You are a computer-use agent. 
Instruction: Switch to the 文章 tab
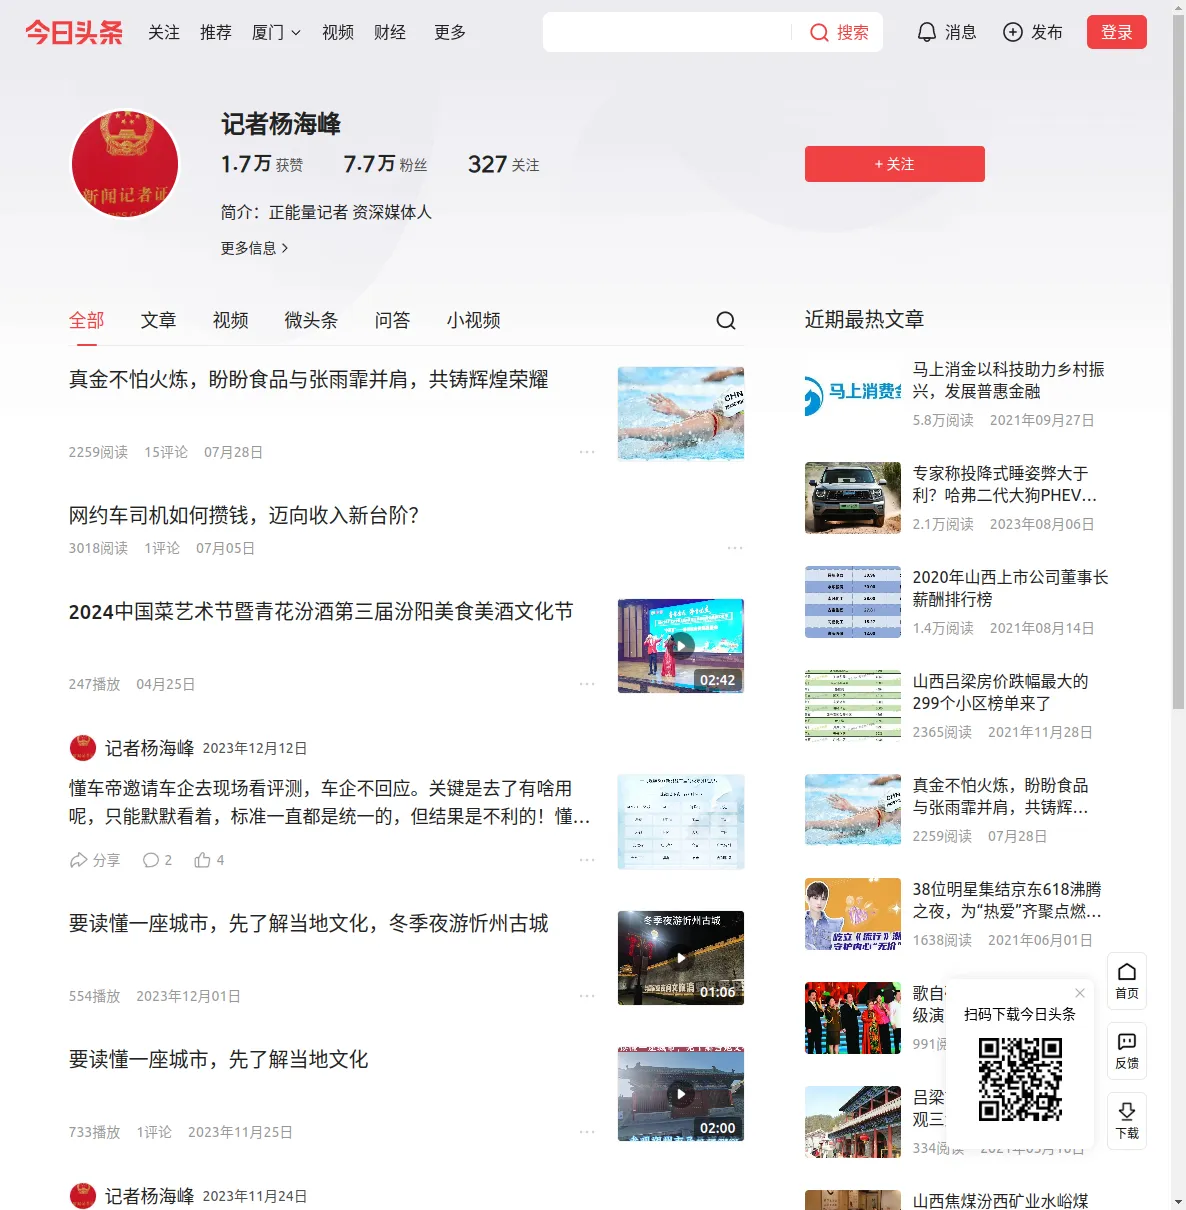click(158, 320)
